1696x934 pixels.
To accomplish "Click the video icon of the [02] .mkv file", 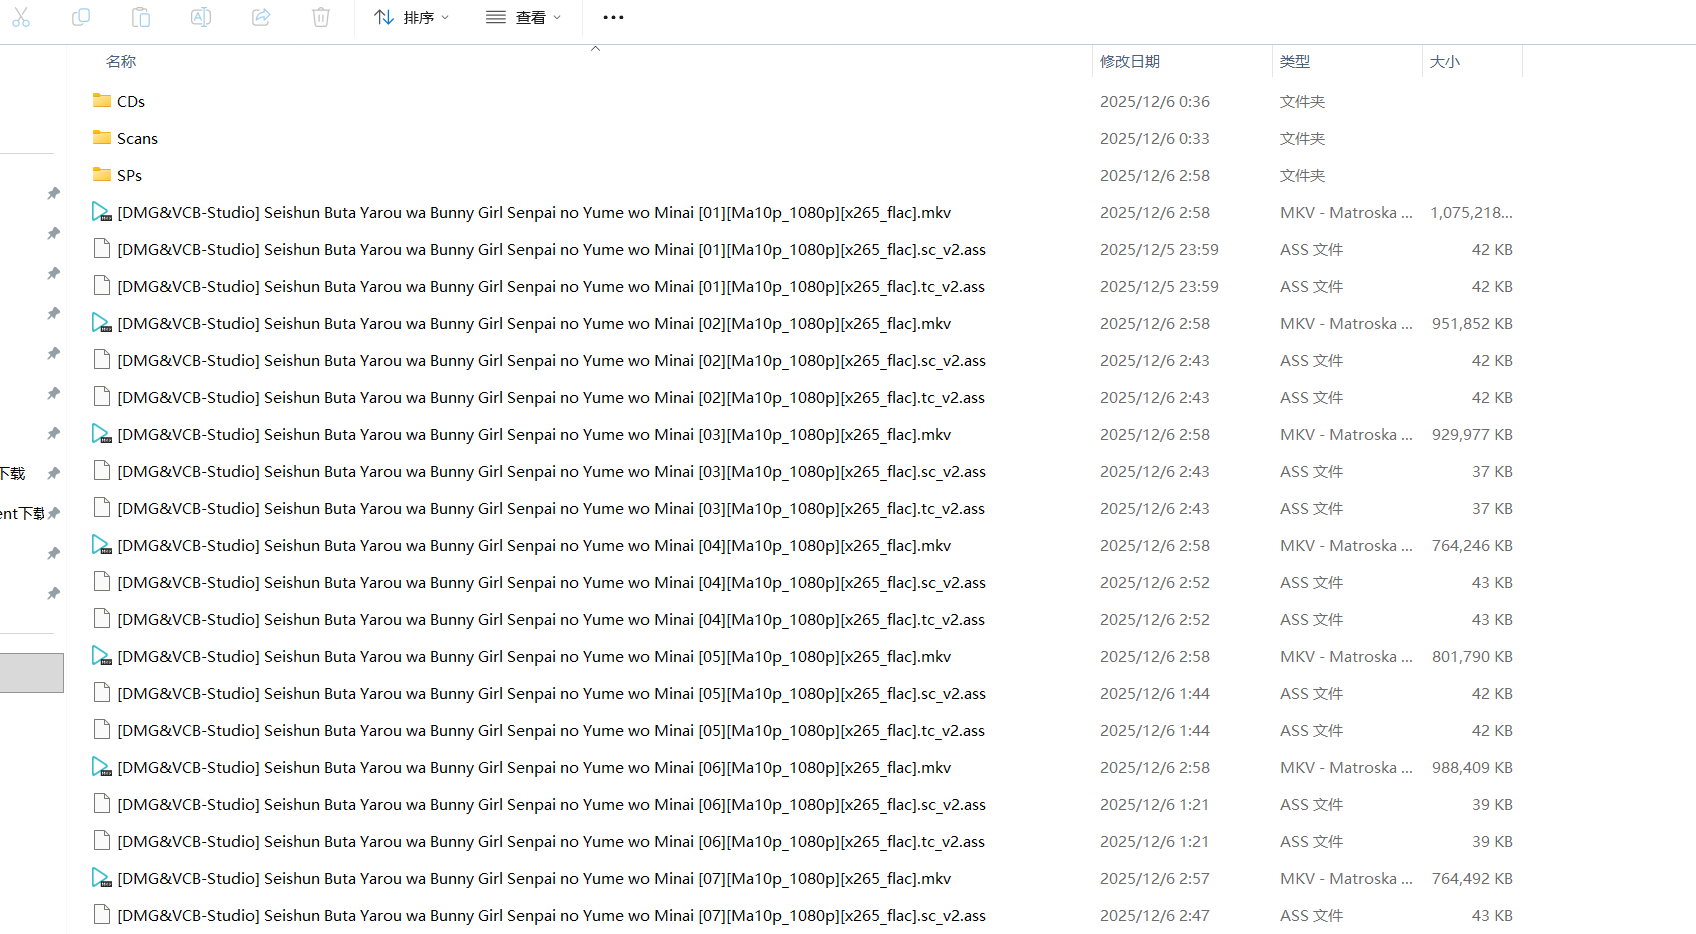I will (102, 323).
